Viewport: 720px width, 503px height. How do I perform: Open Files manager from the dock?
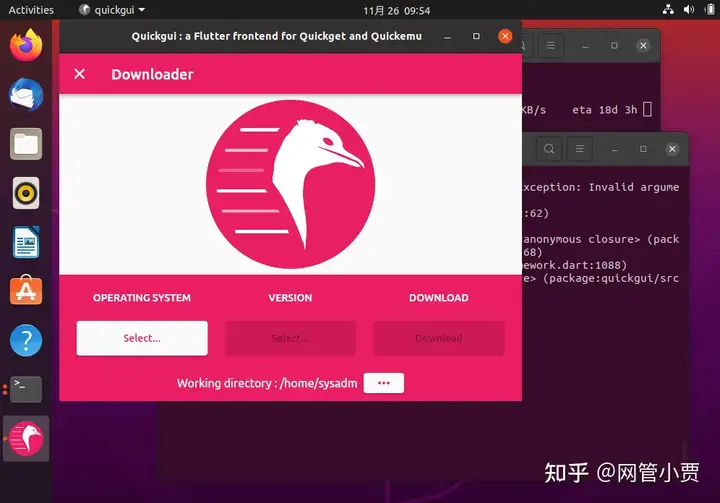(26, 144)
